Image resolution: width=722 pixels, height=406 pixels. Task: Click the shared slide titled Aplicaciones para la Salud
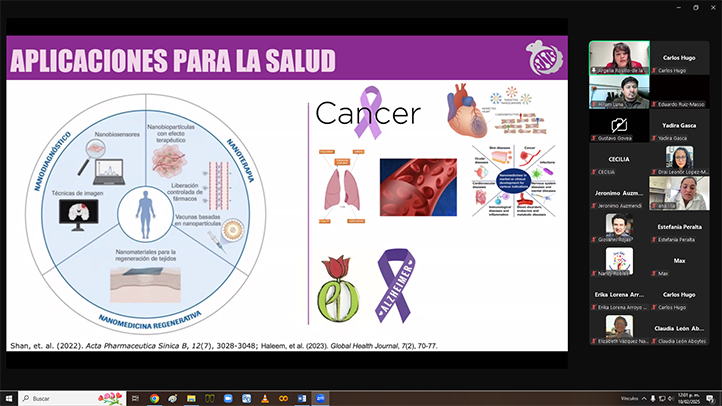(x=287, y=193)
